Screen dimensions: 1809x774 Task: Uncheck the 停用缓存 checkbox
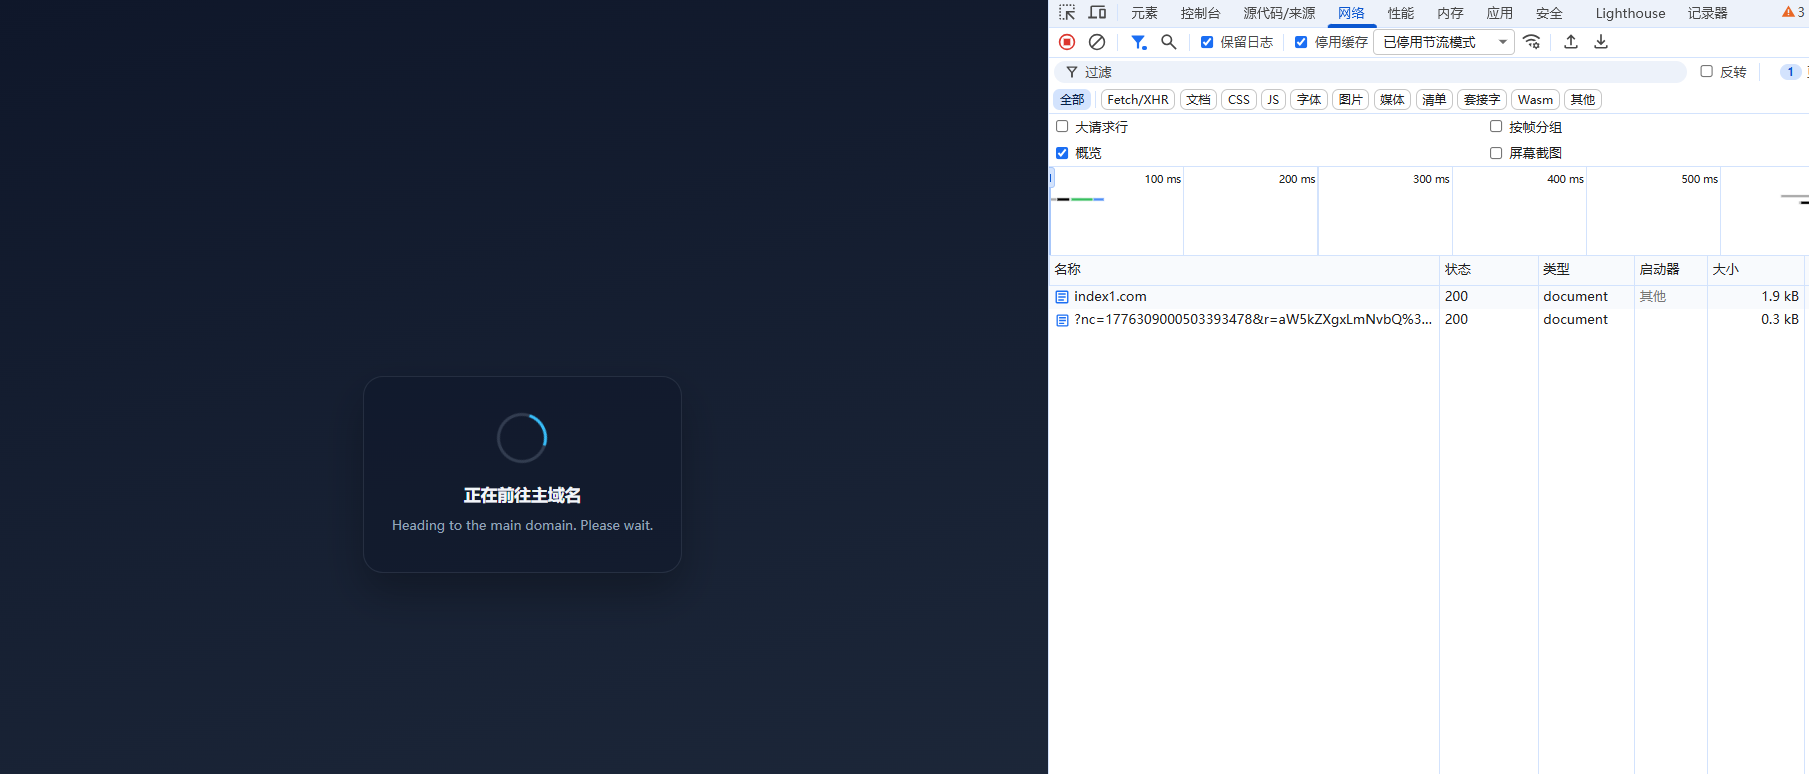1301,42
